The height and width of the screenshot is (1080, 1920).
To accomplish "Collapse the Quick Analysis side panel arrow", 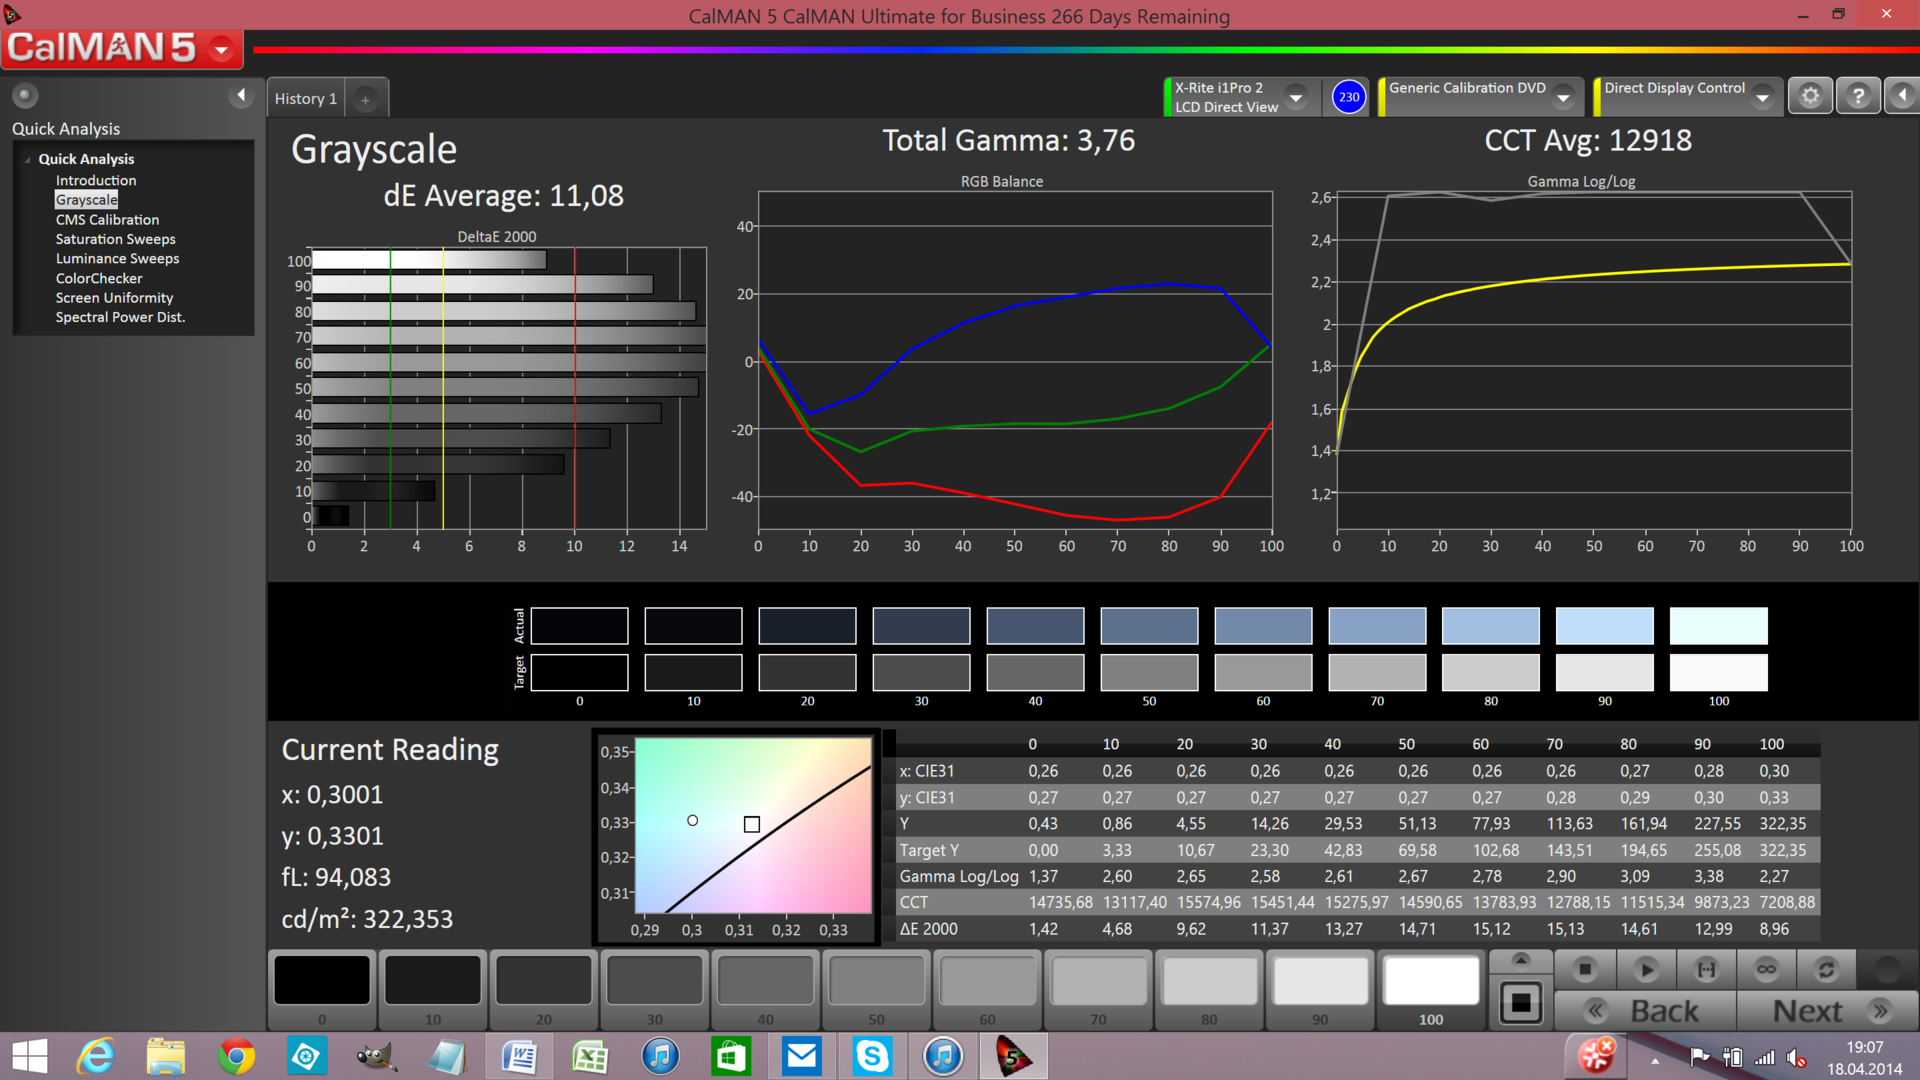I will pyautogui.click(x=241, y=95).
